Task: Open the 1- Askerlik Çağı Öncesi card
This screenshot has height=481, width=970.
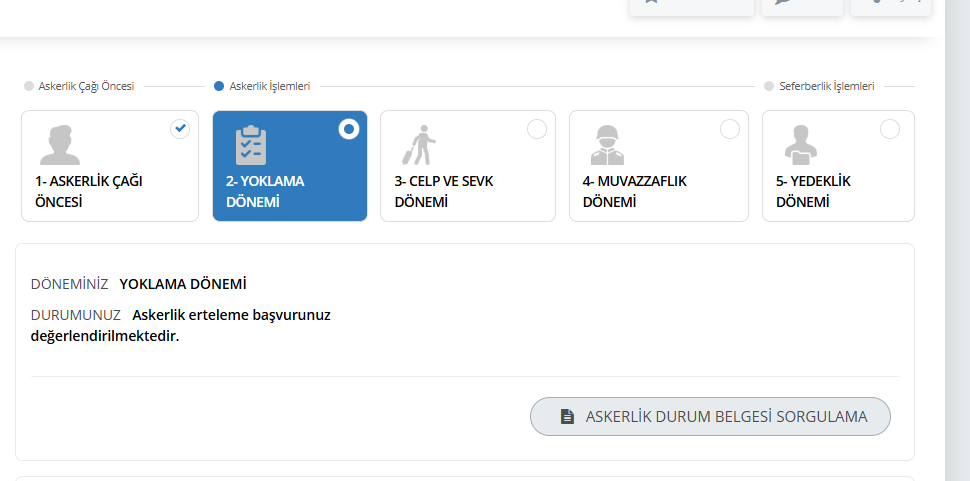Action: pos(110,166)
